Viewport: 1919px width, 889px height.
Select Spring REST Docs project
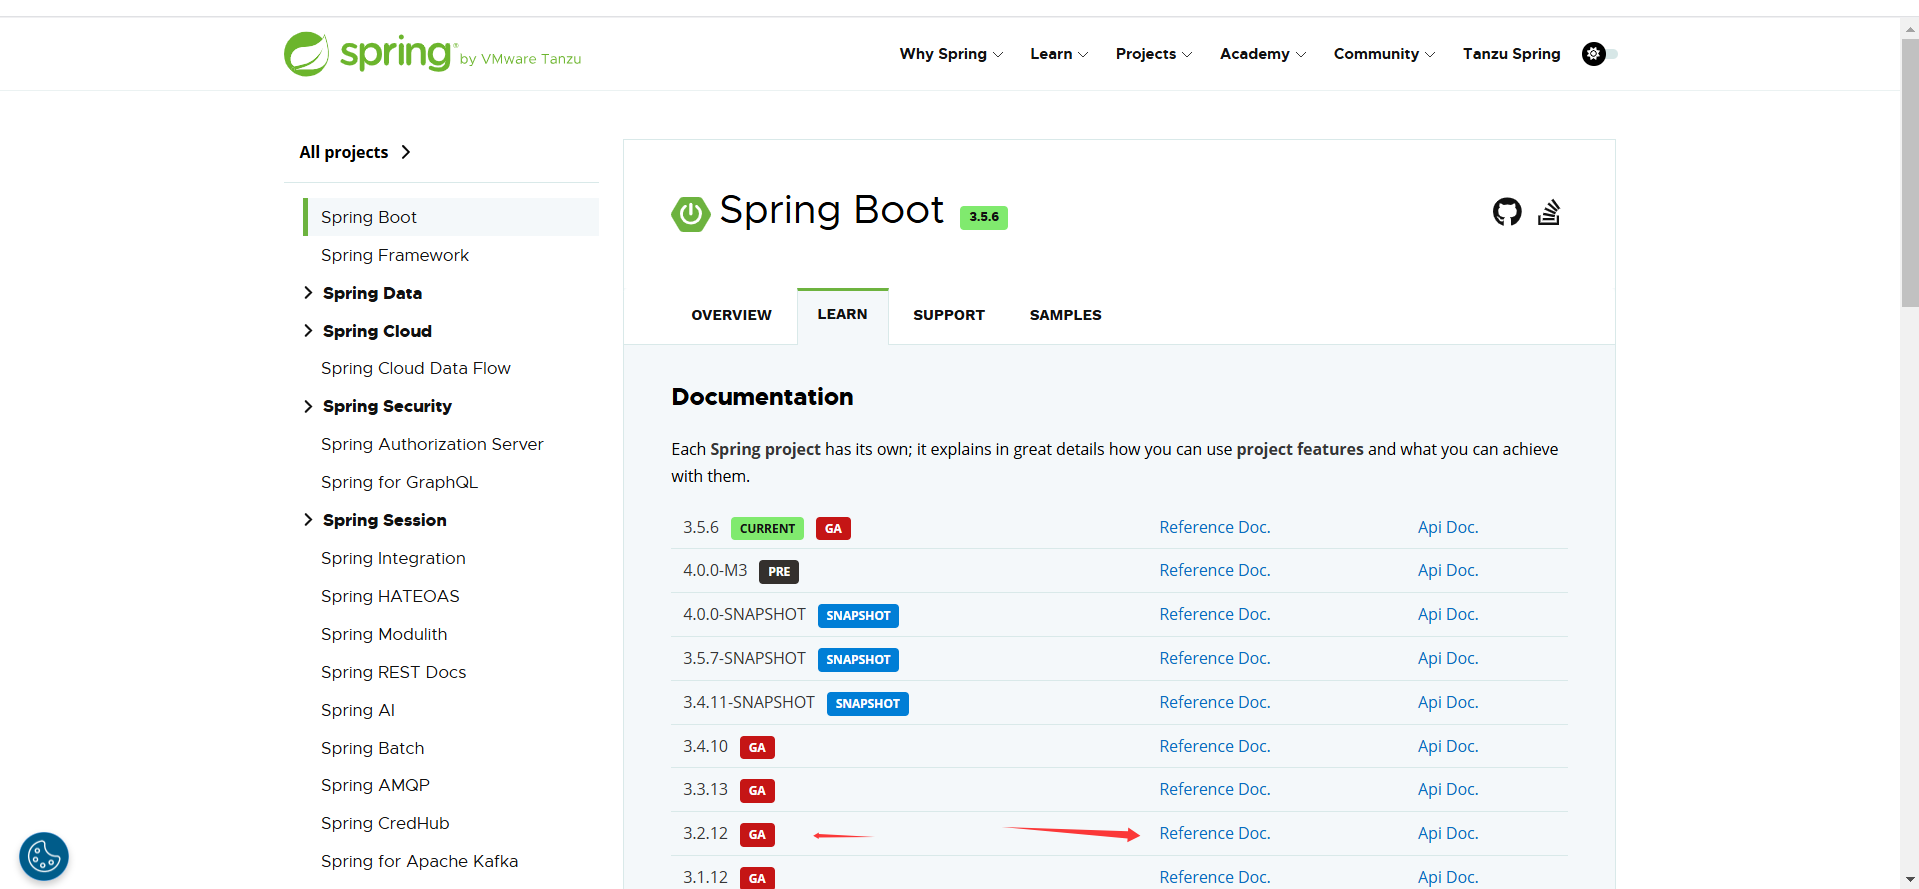point(393,672)
